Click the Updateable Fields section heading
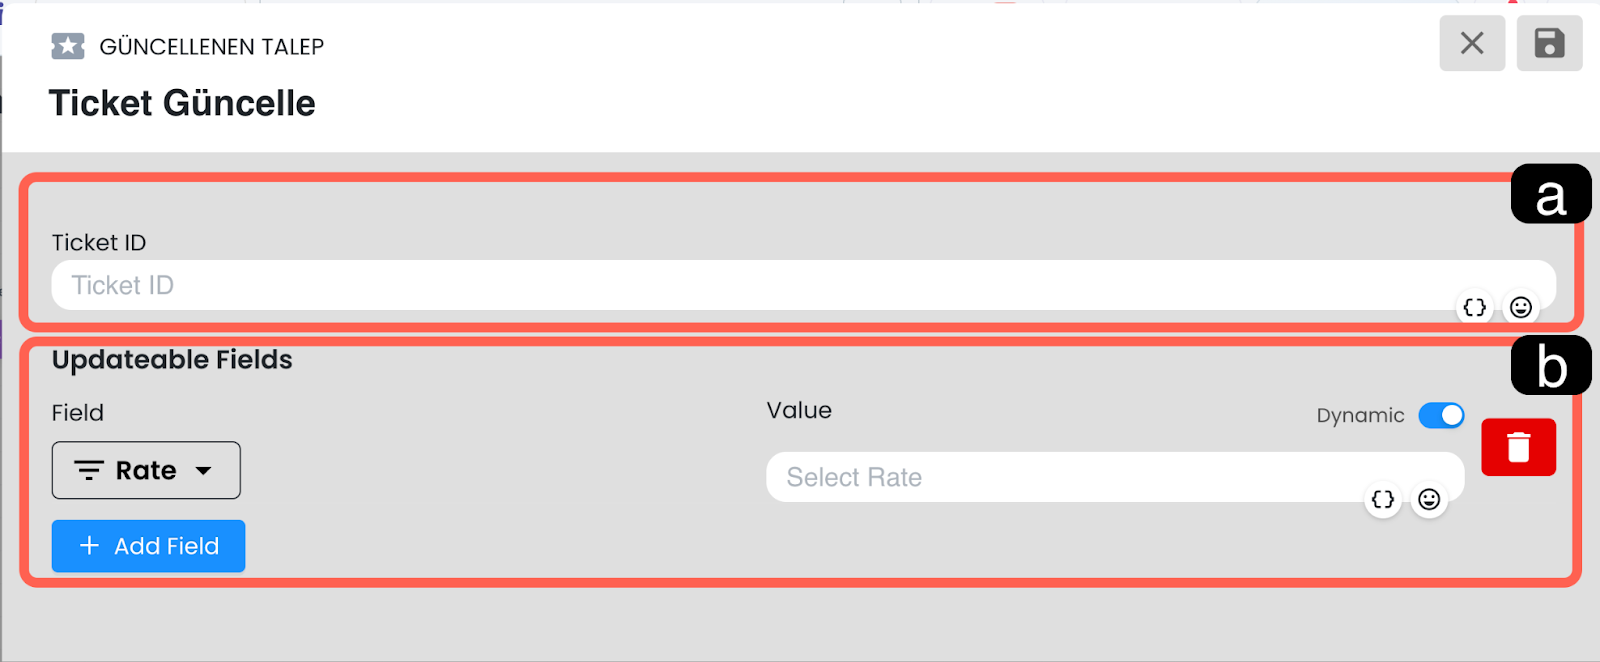1600x662 pixels. (x=172, y=360)
